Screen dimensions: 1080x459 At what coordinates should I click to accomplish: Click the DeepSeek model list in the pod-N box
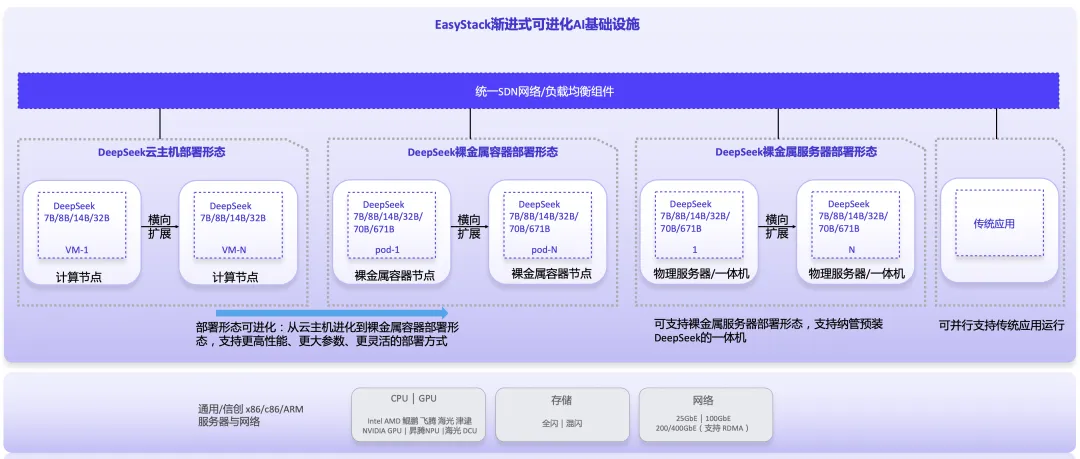click(546, 217)
